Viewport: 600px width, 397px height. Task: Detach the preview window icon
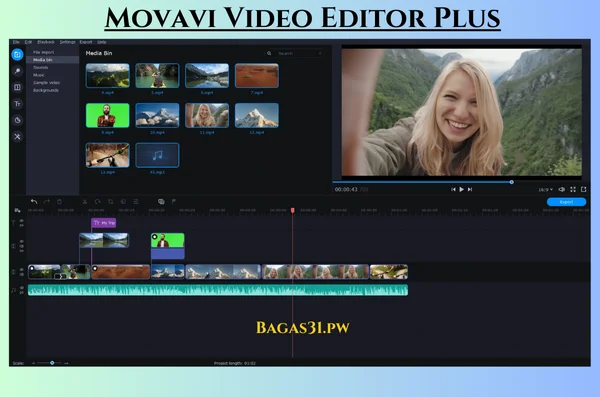[584, 189]
